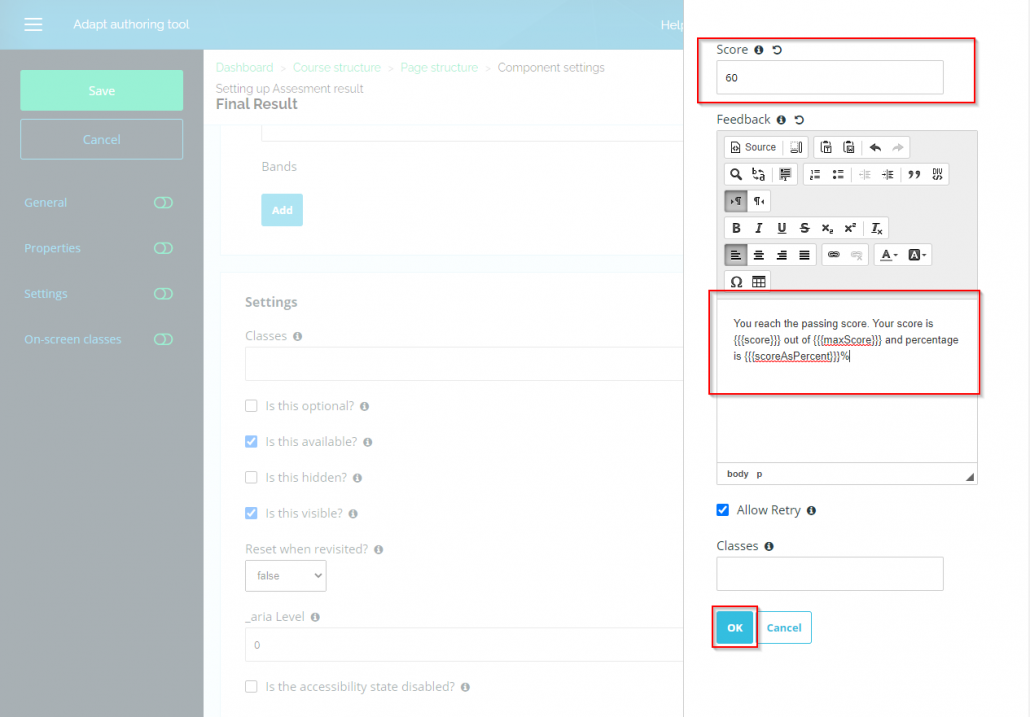Select the justify alignment option

point(804,254)
